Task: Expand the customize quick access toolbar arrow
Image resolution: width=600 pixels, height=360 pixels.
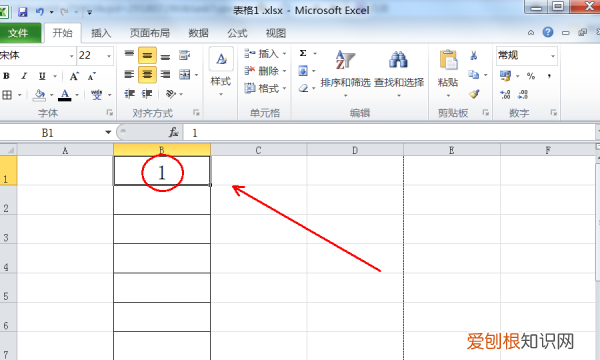Action: (90, 12)
